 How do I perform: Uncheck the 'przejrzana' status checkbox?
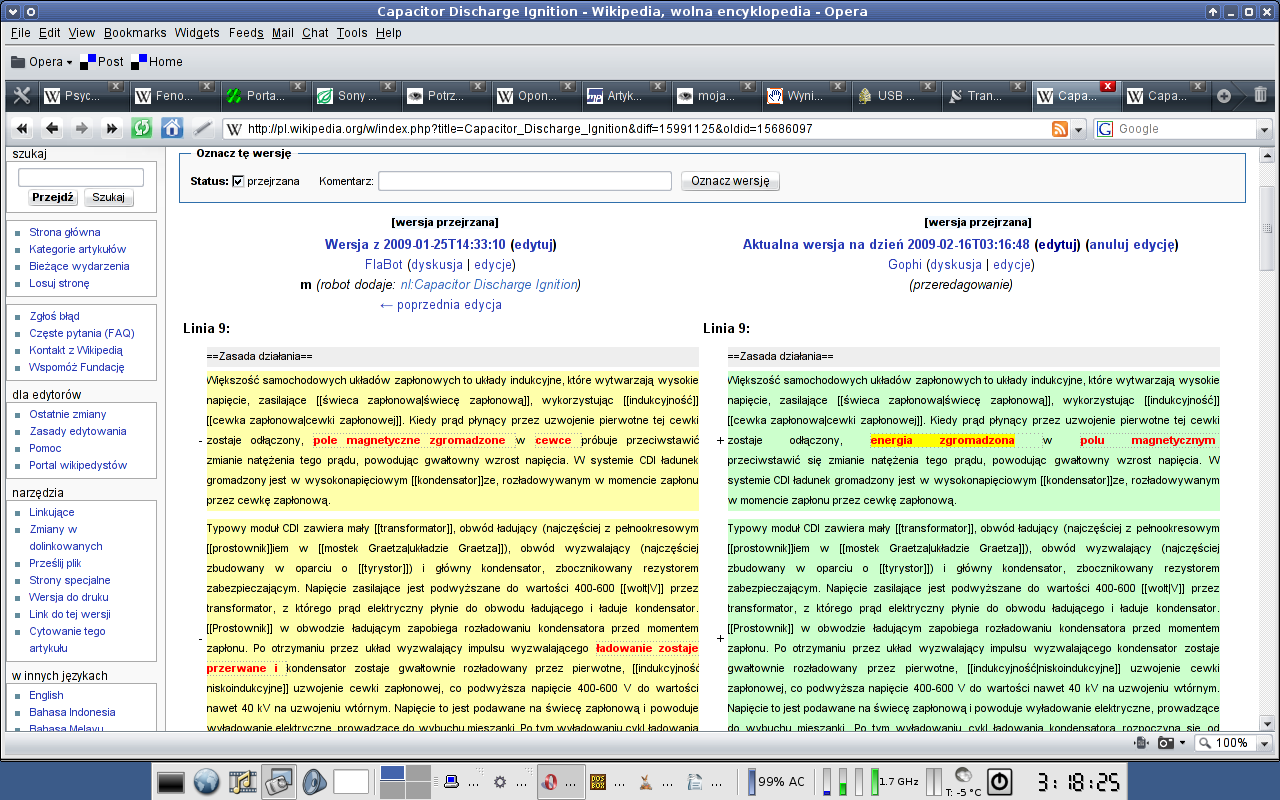pyautogui.click(x=238, y=181)
